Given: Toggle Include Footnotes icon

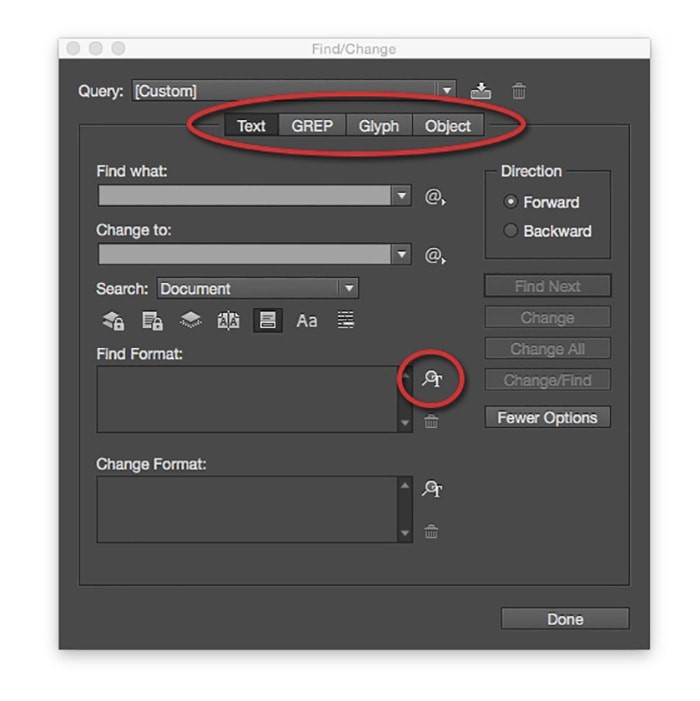Looking at the screenshot, I should (x=267, y=320).
